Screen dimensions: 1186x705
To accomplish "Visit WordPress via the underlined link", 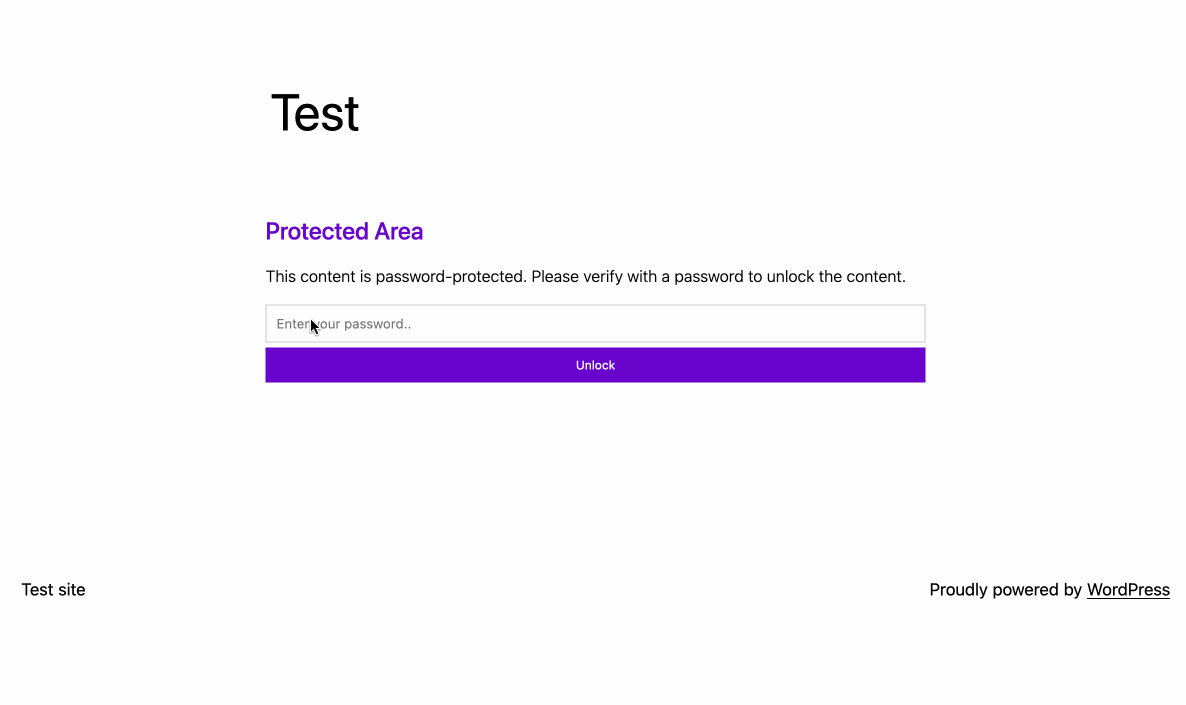I will click(1128, 590).
